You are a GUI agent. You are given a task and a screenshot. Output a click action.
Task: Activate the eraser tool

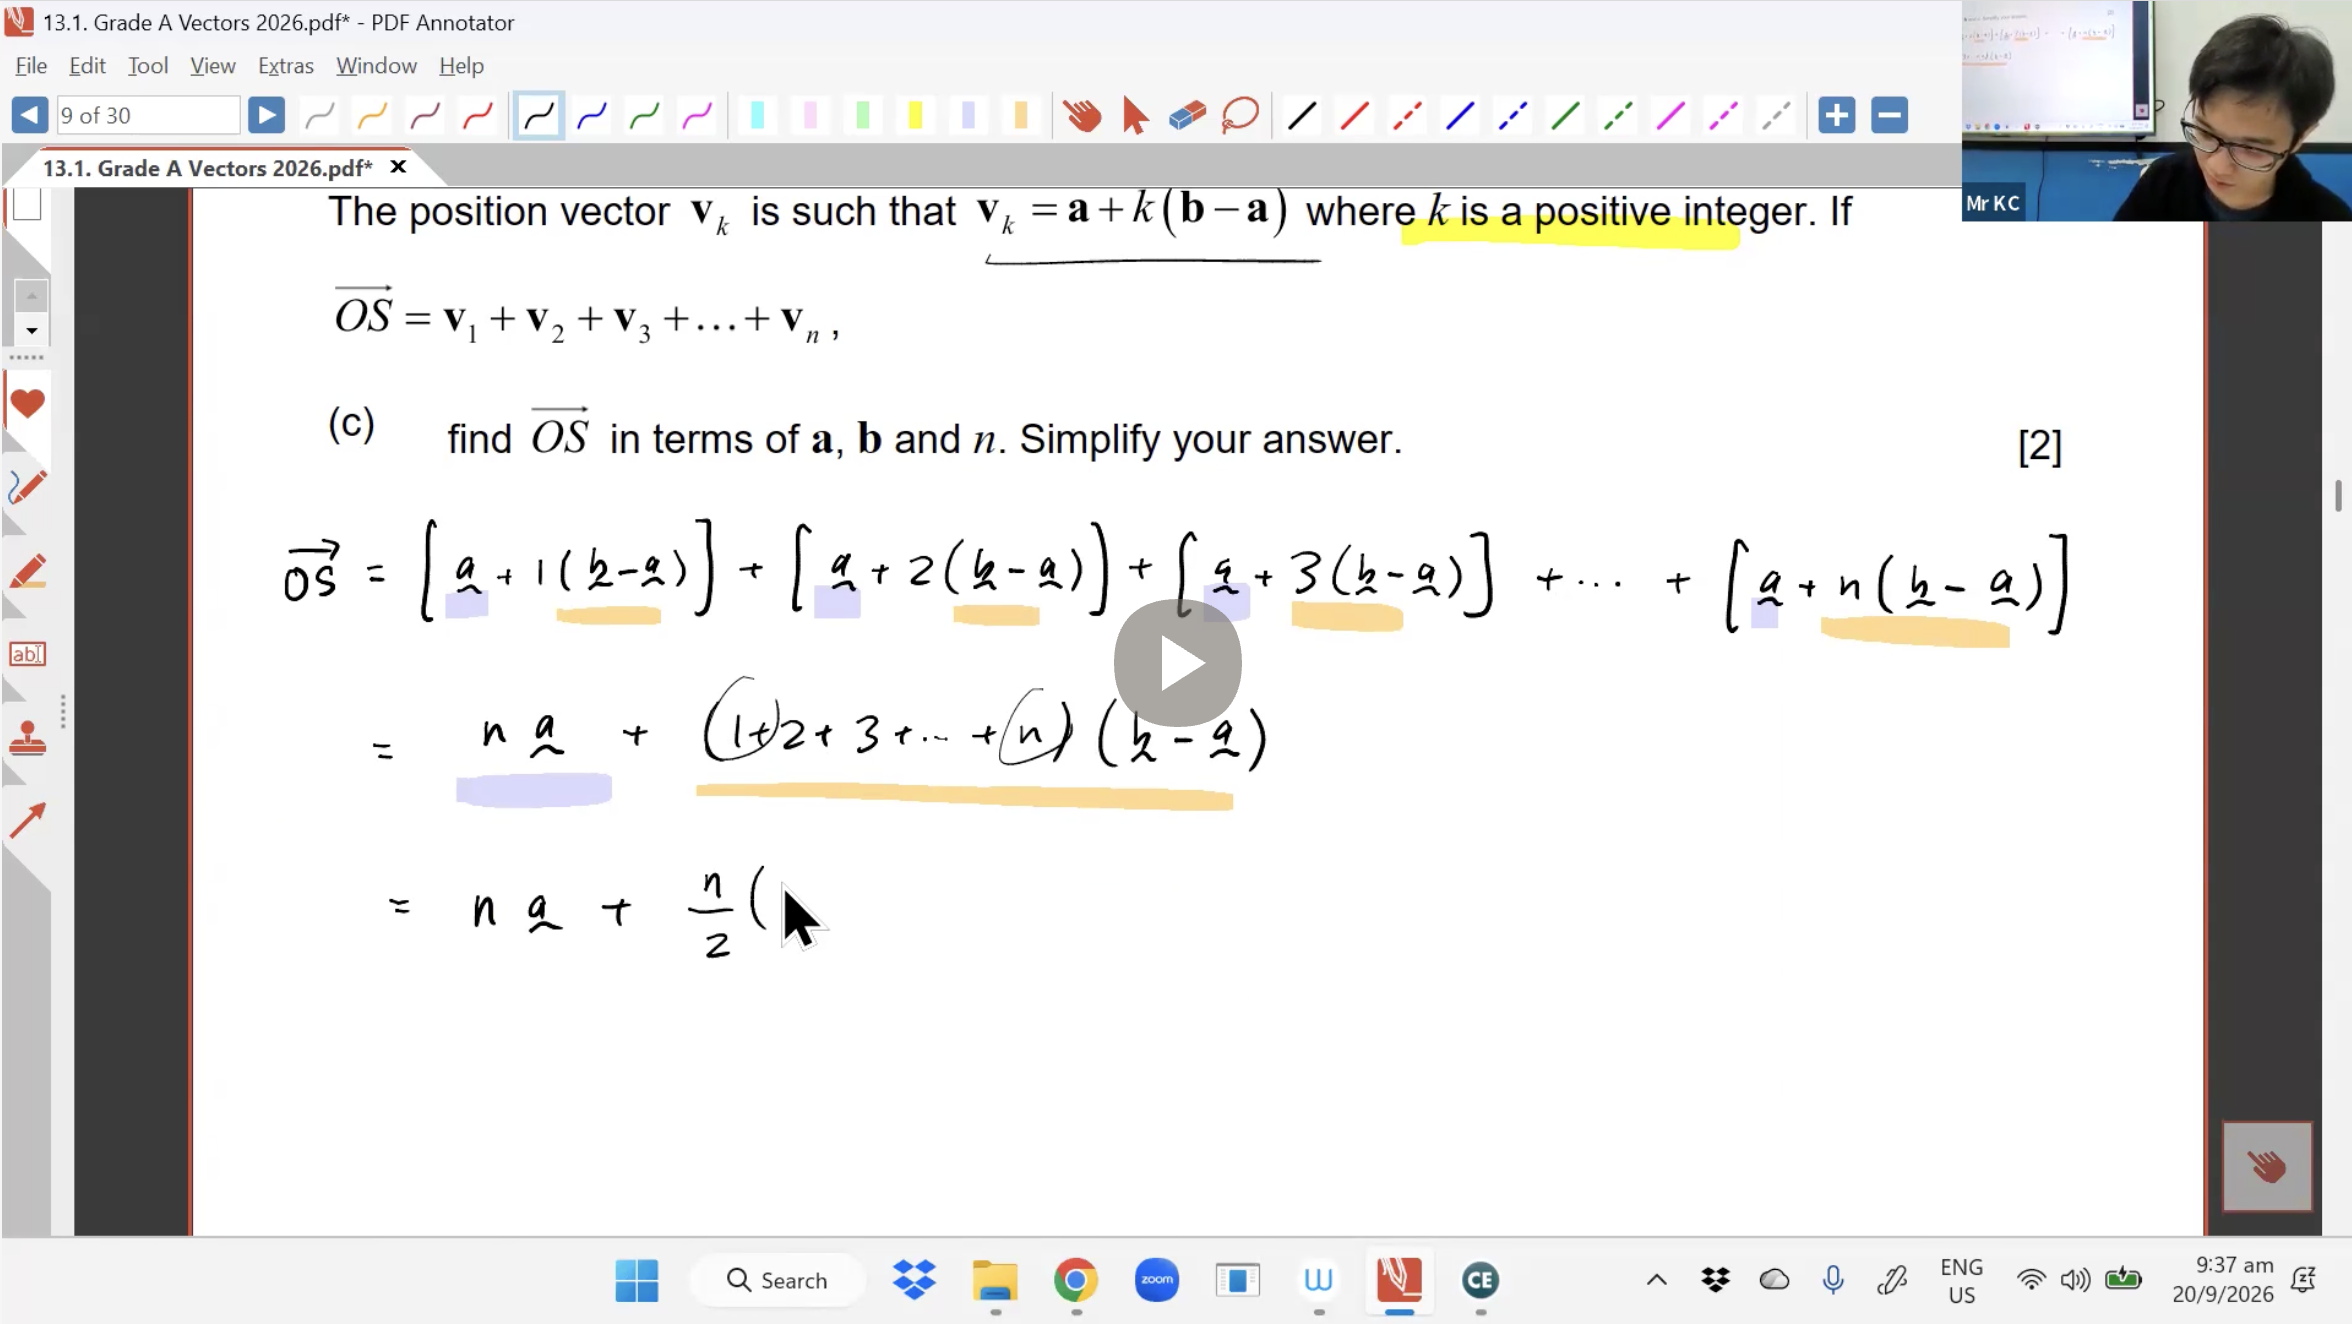click(x=1187, y=116)
